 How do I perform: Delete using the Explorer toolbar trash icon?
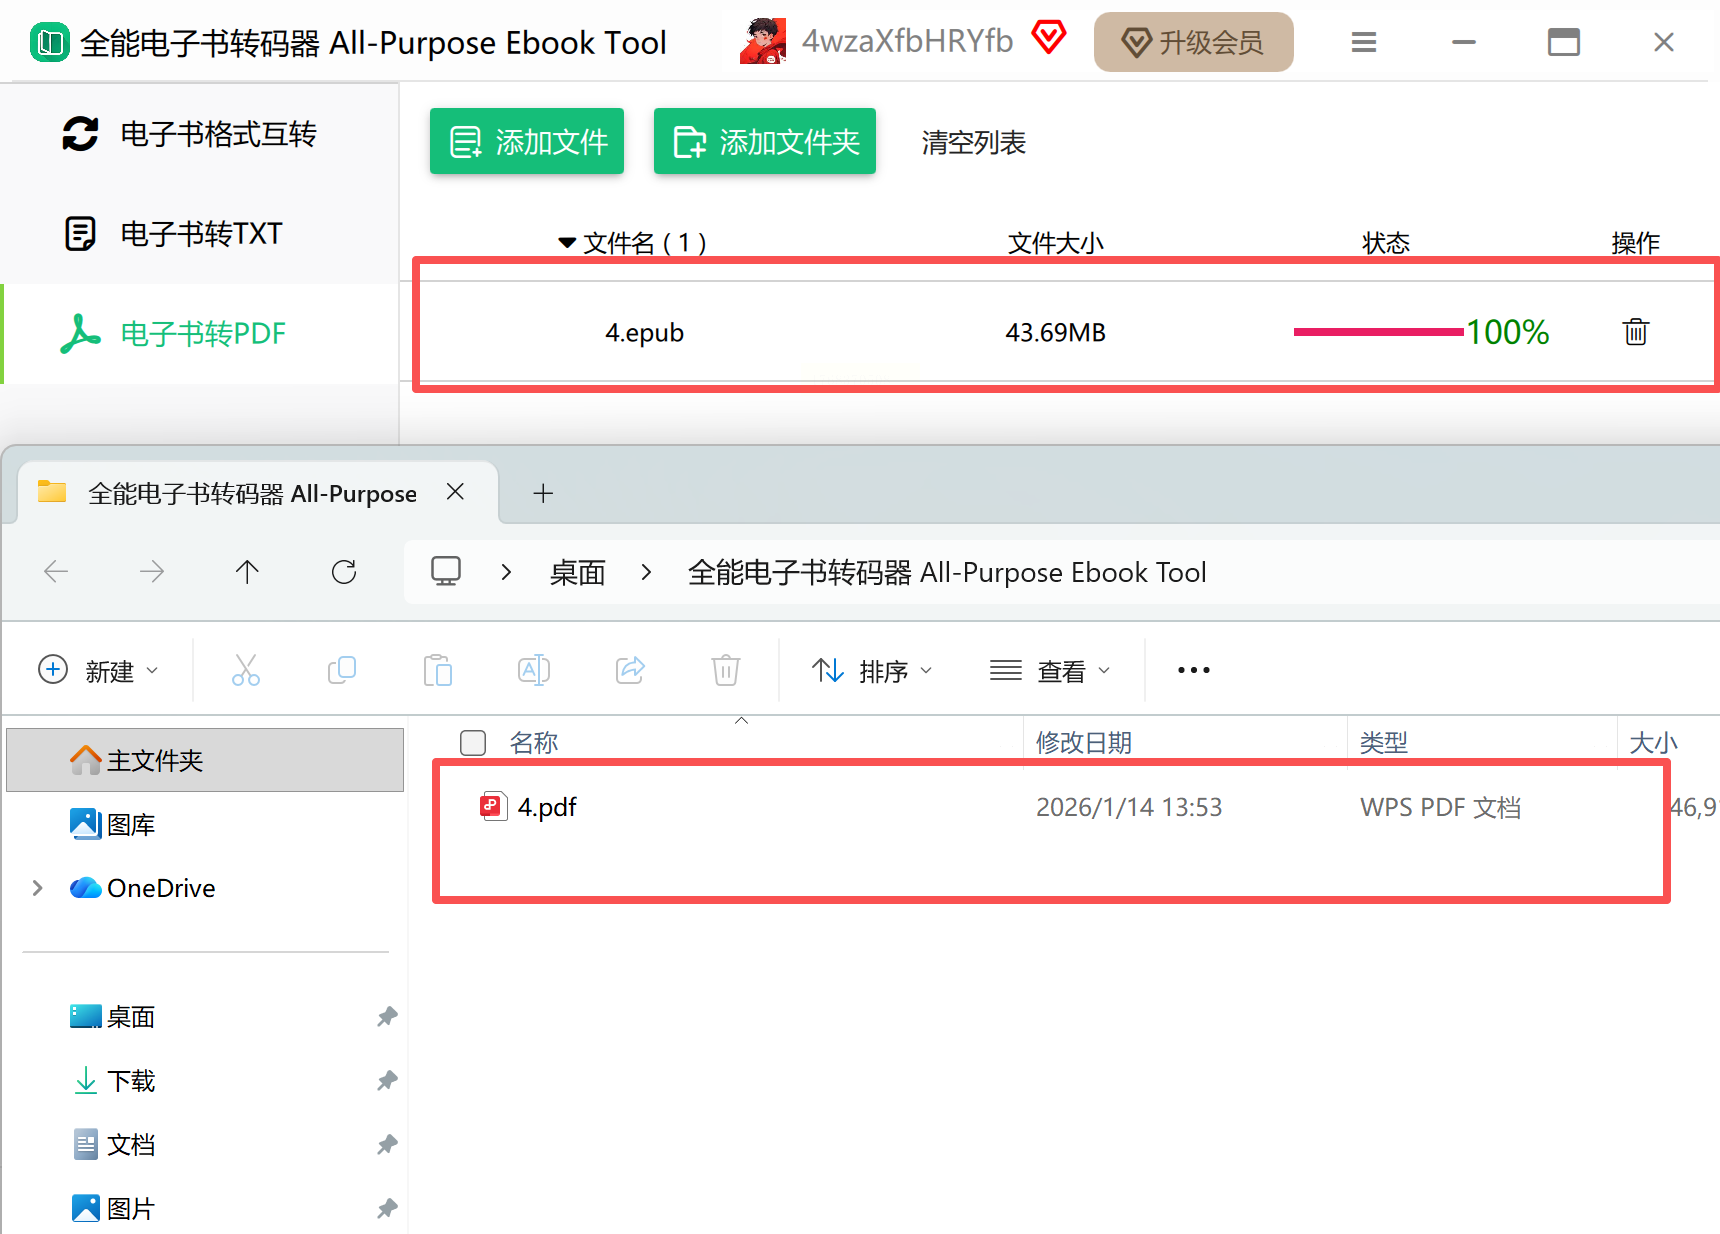pos(726,670)
